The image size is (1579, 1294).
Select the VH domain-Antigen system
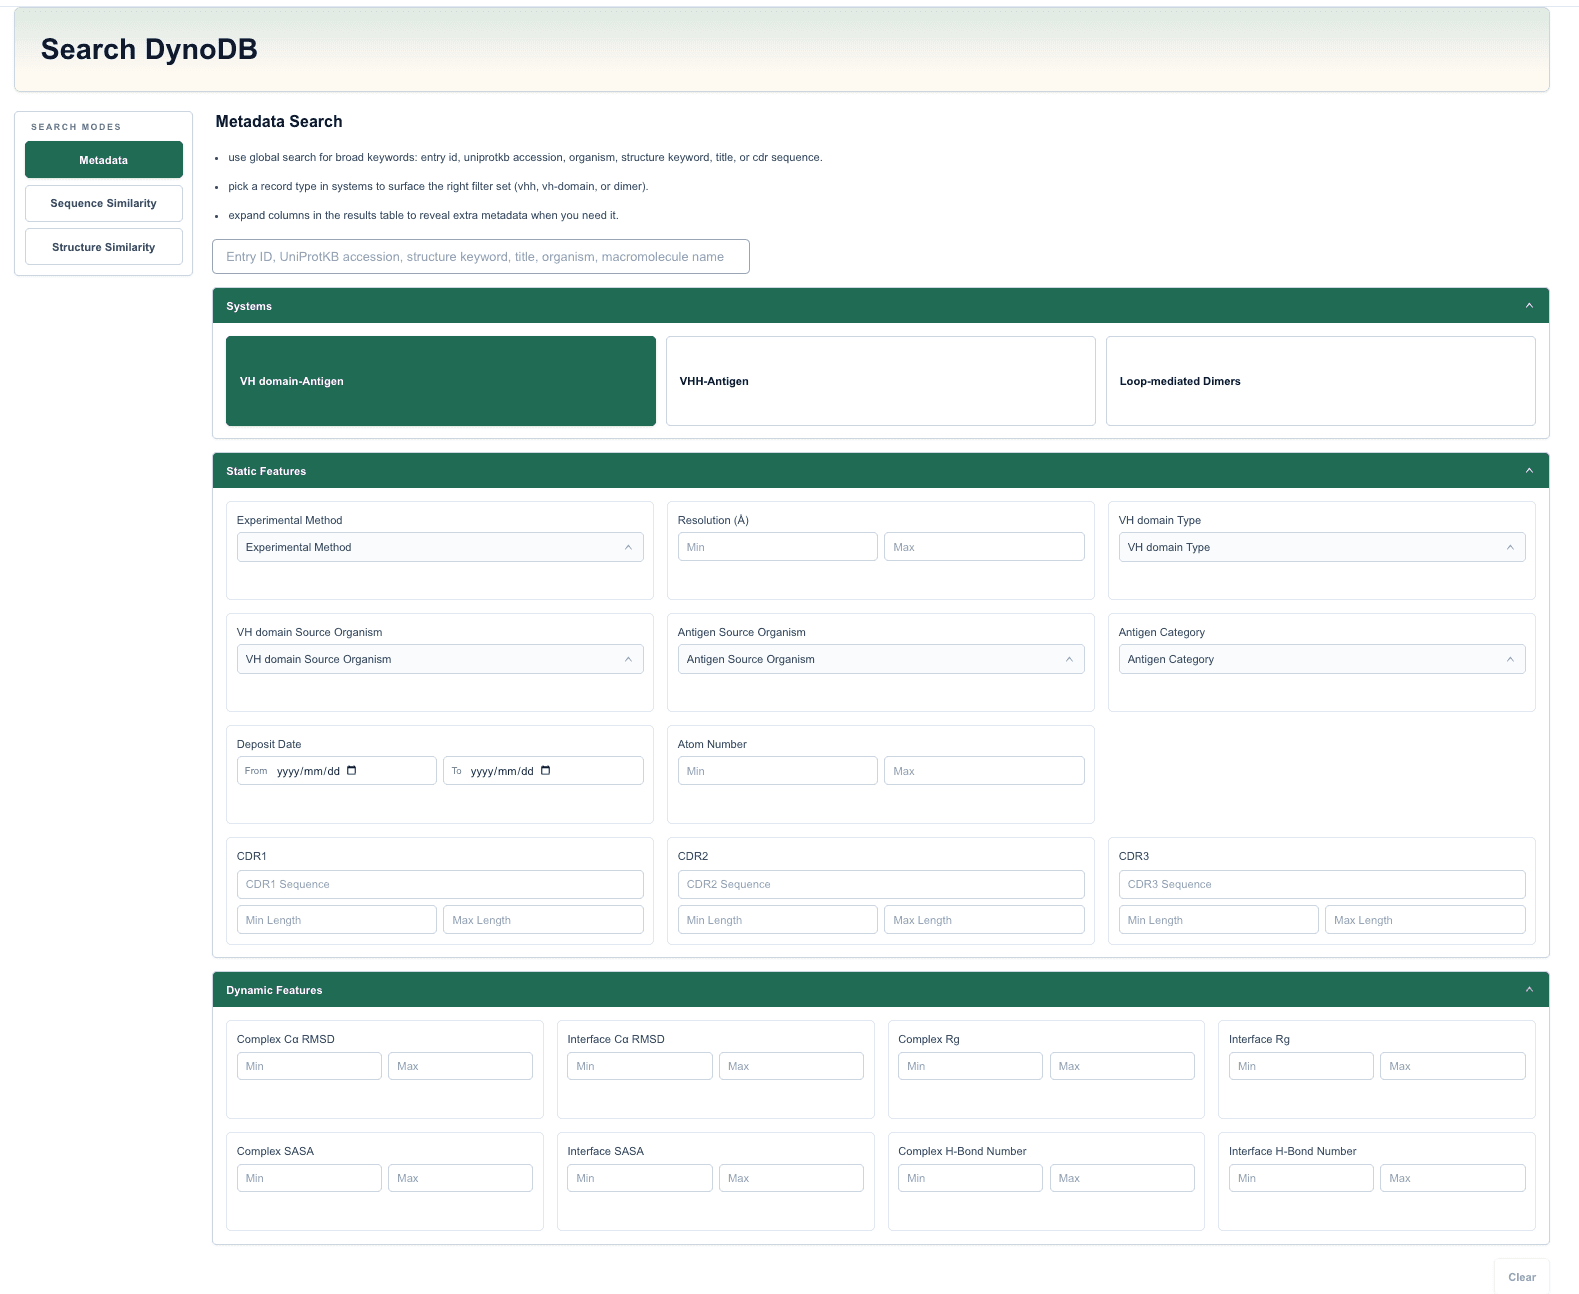click(441, 381)
